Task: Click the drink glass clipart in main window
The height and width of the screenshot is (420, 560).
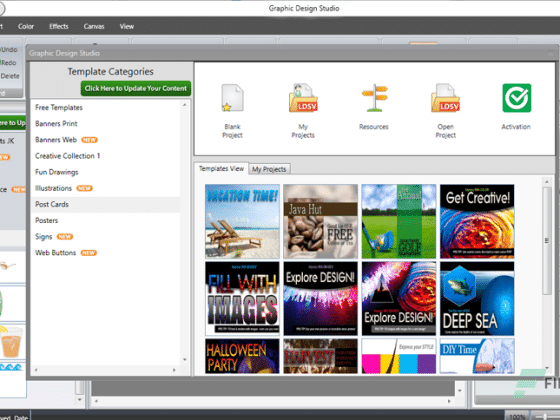Action: coord(11,341)
